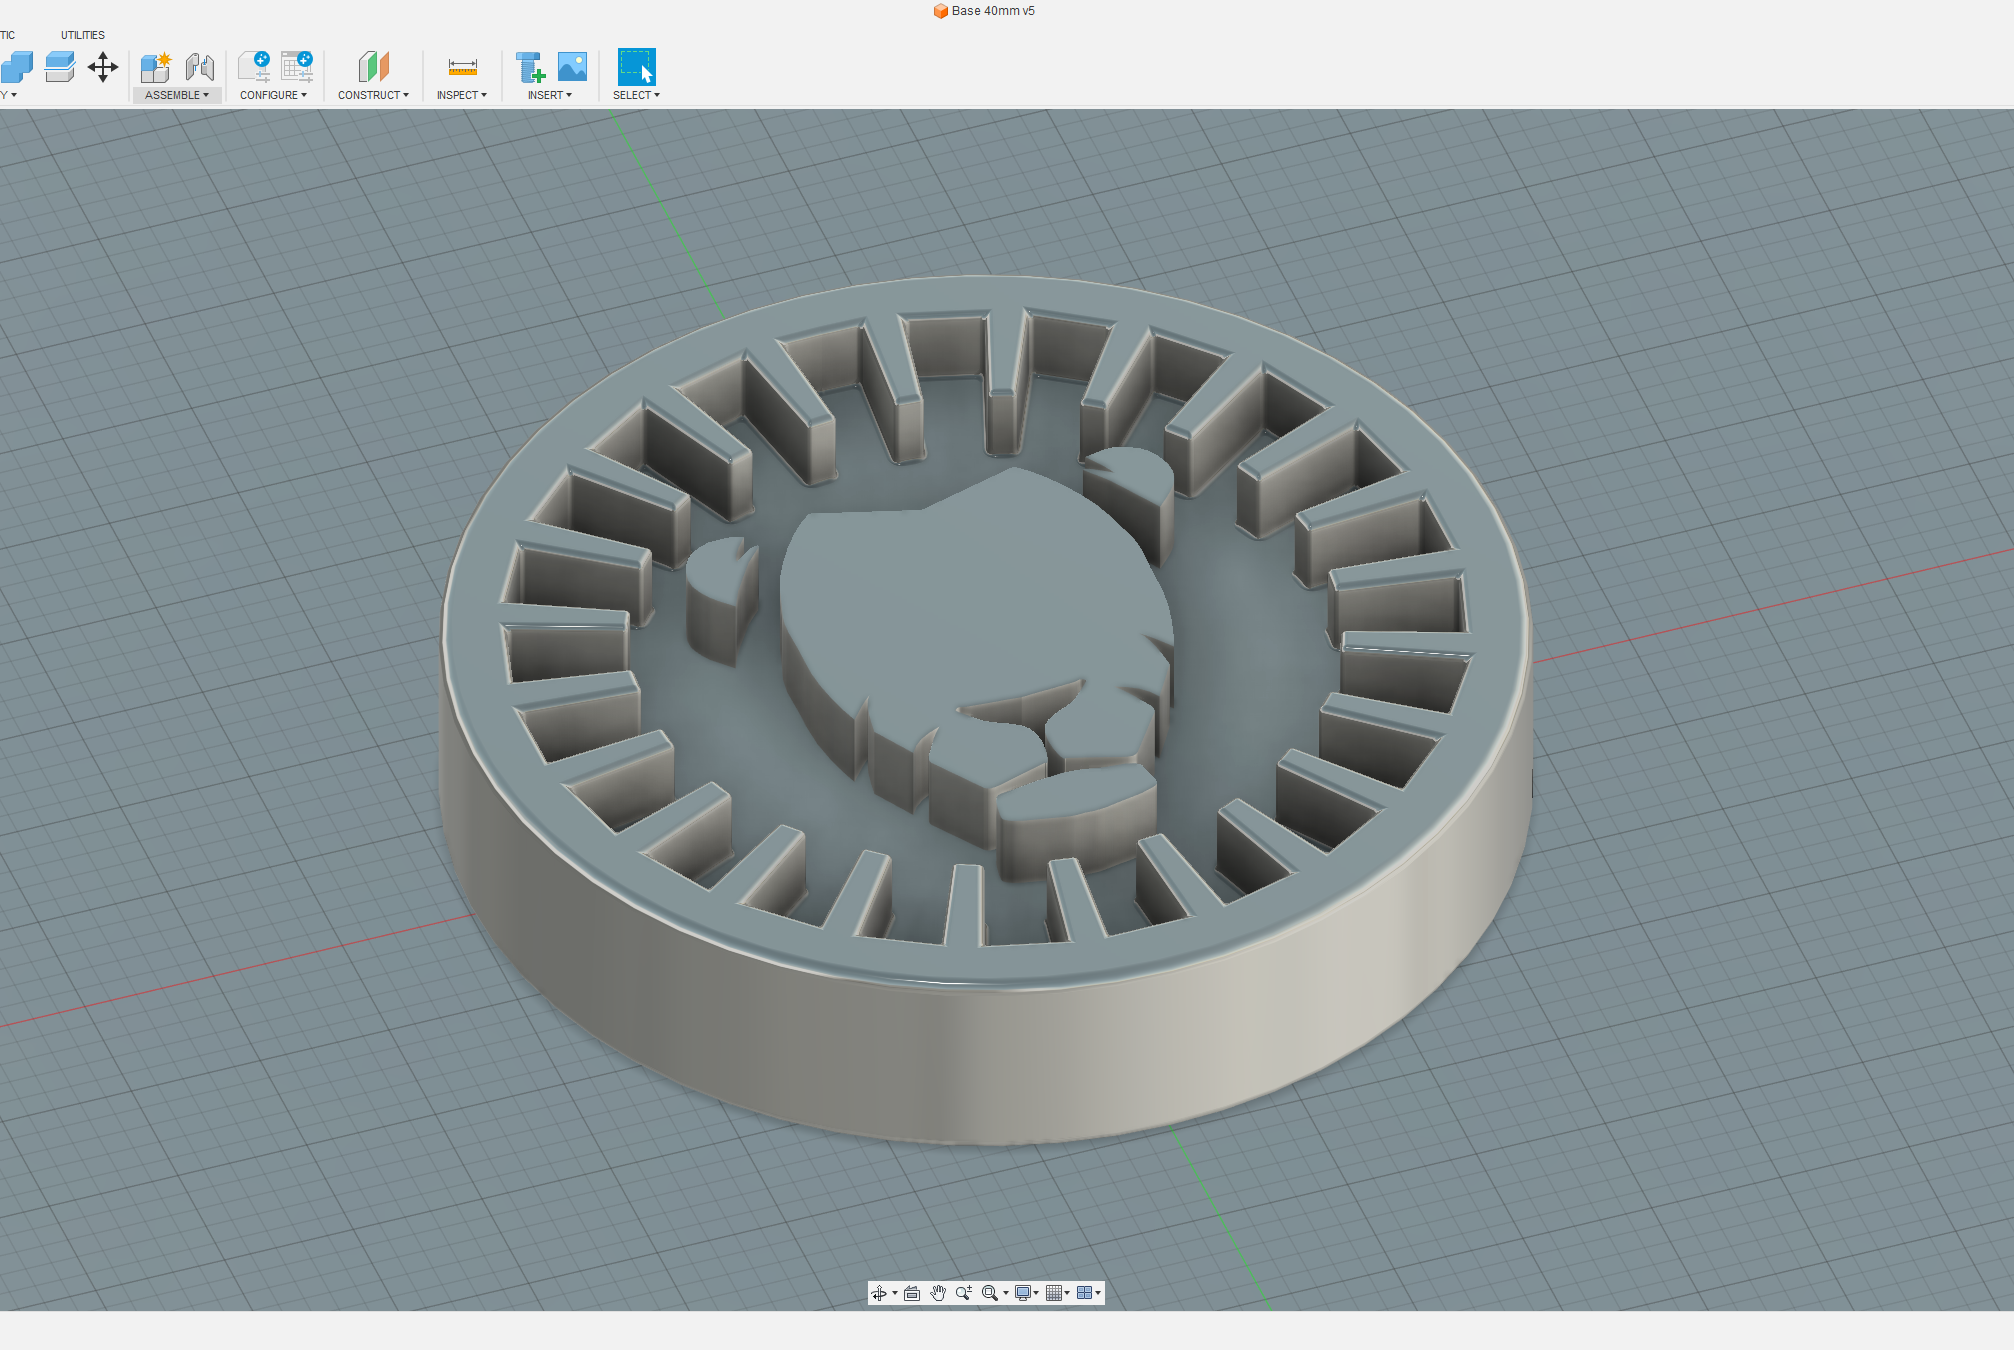
Task: Click the Zoom Window fit icon
Action: pyautogui.click(x=990, y=1293)
